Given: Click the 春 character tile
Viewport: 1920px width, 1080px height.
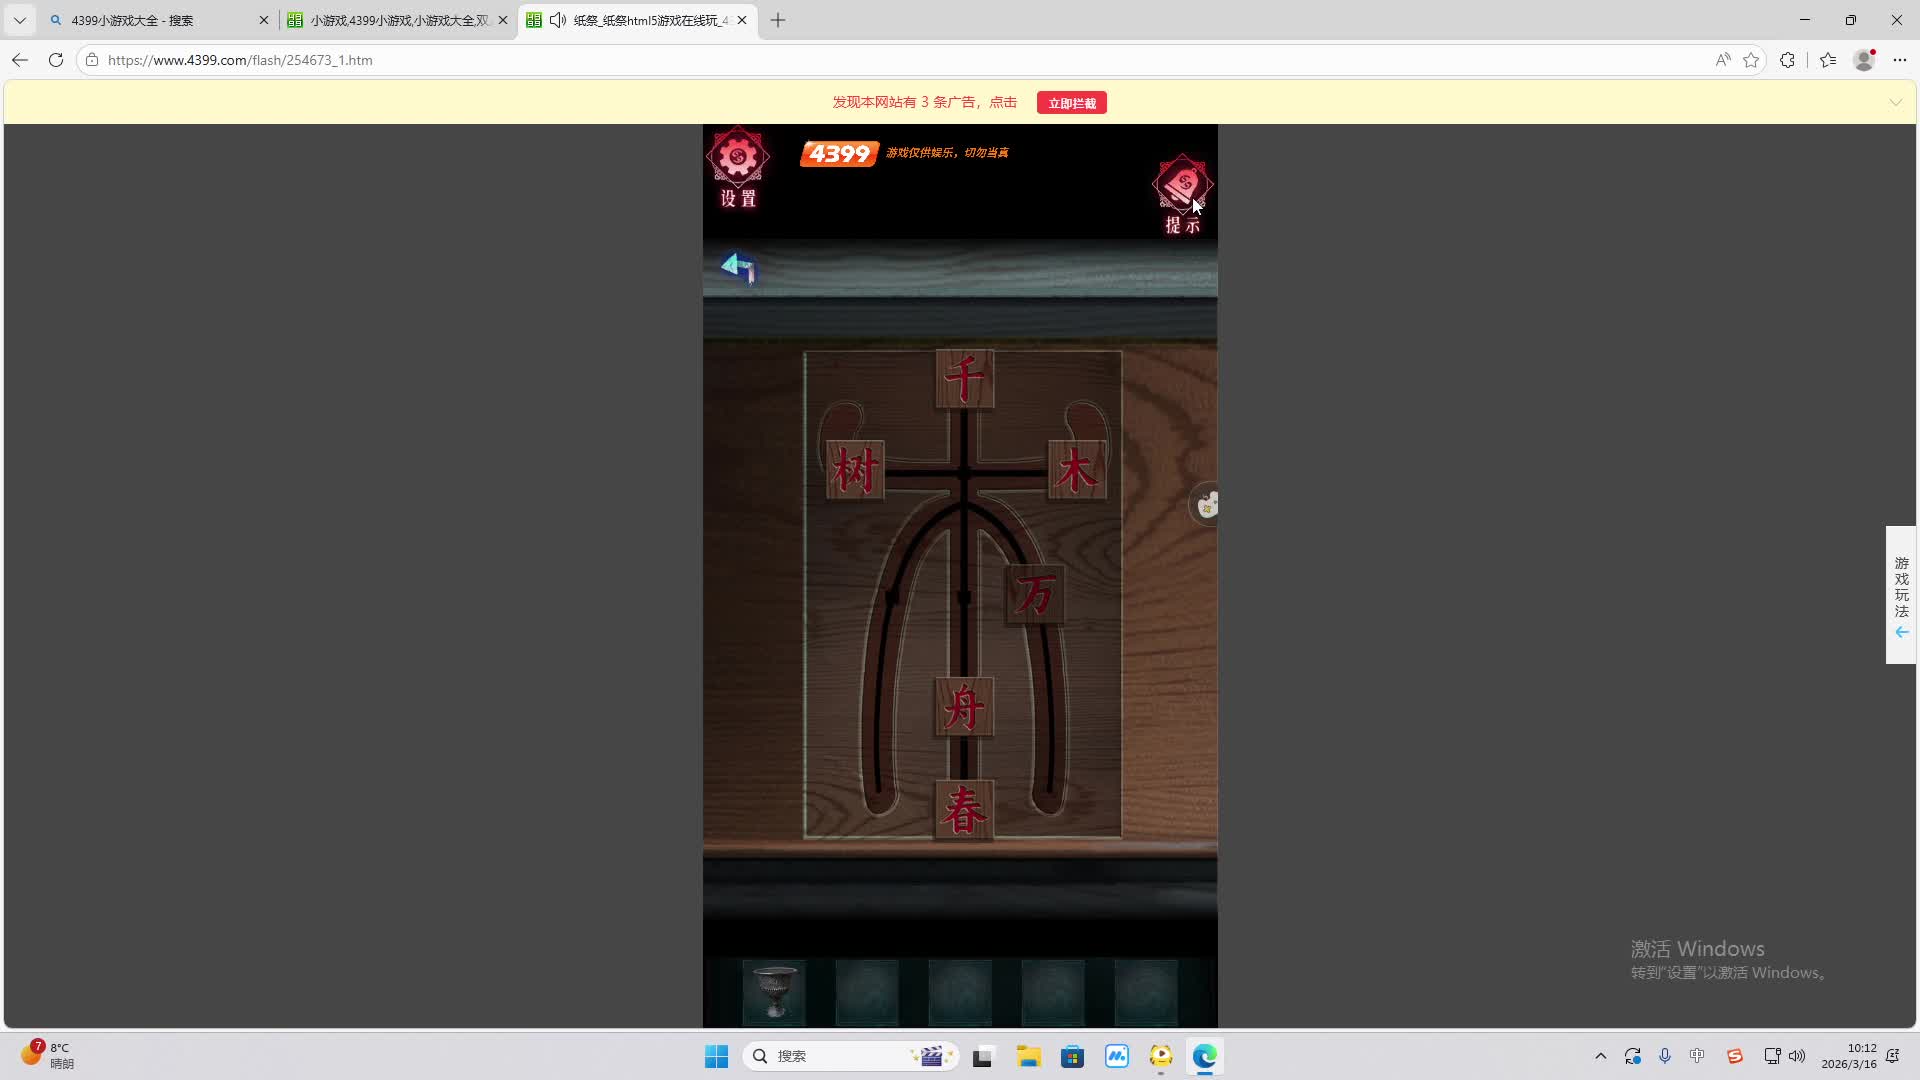Looking at the screenshot, I should (x=964, y=810).
